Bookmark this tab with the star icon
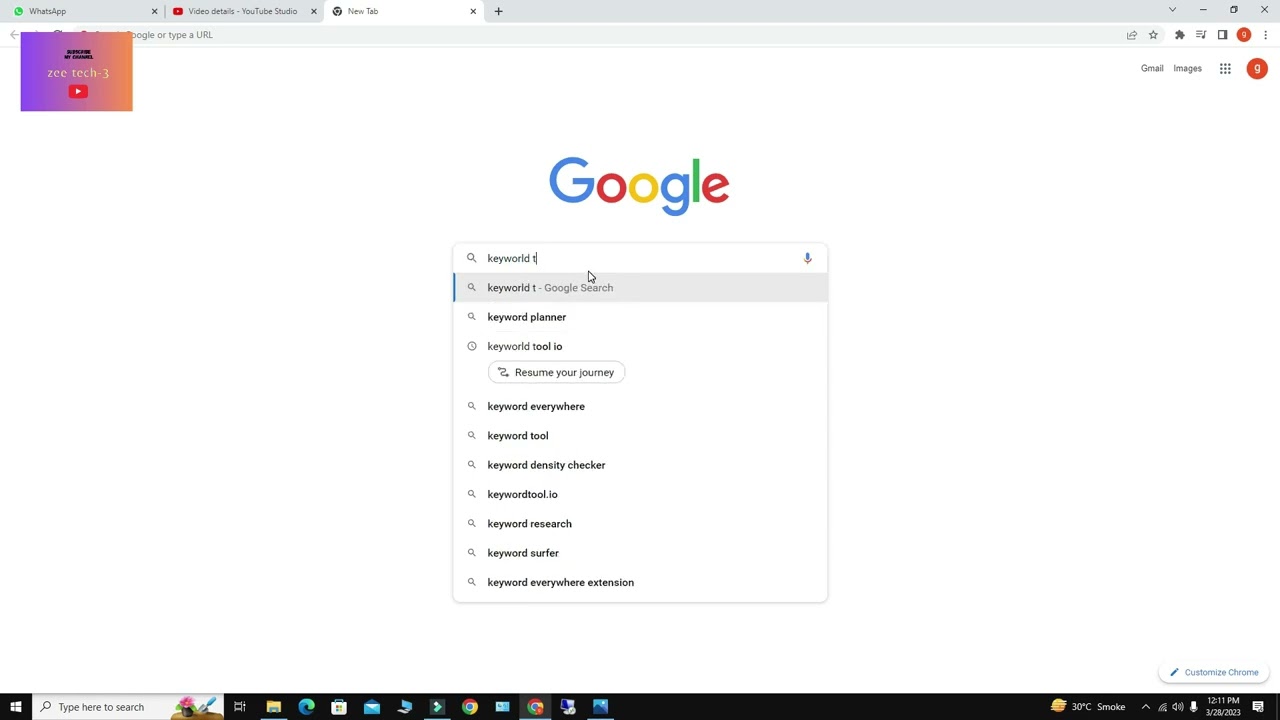1280x720 pixels. coord(1153,35)
